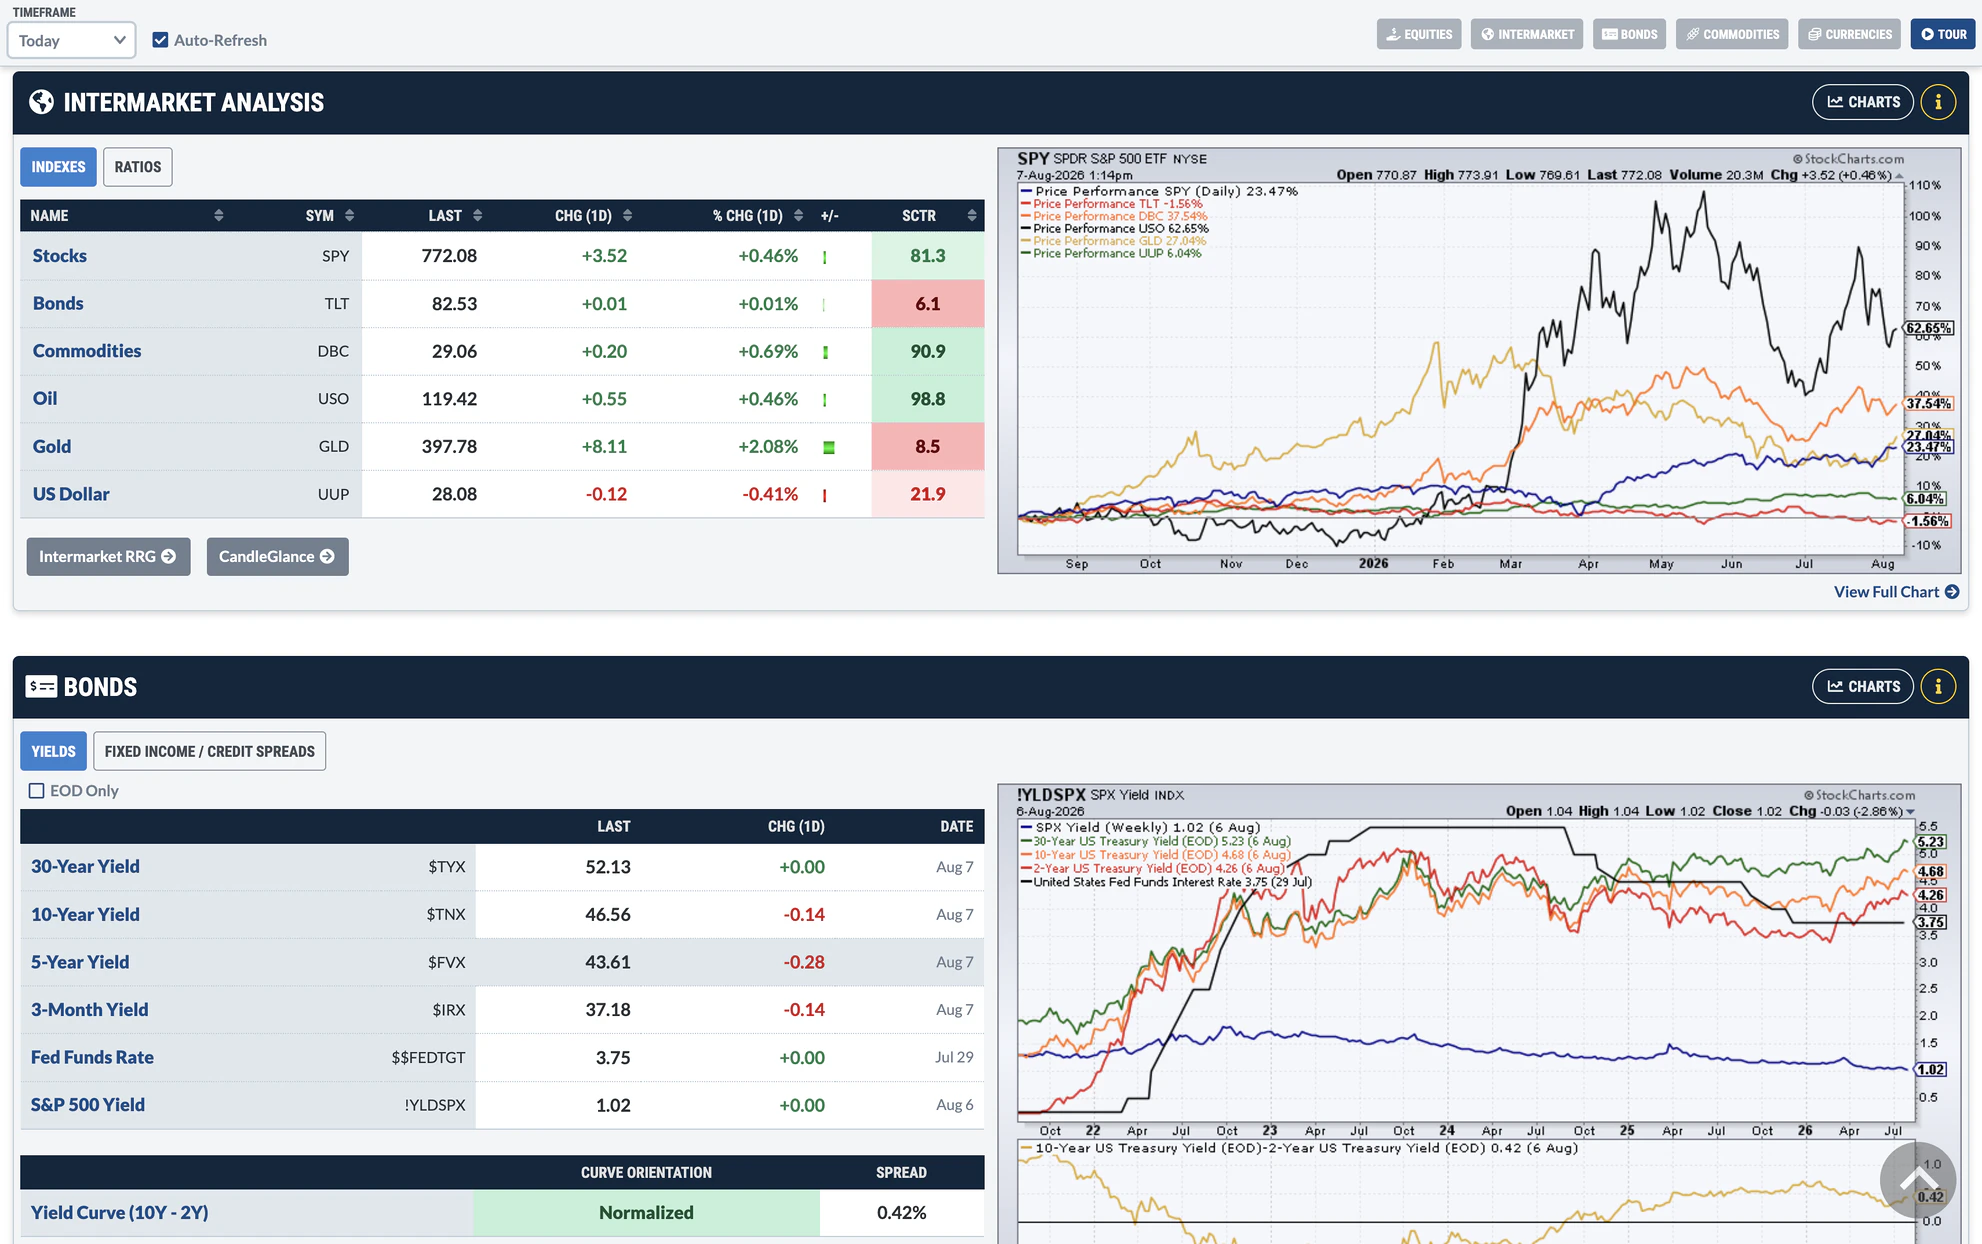Switch to the Ratios tab
This screenshot has height=1244, width=1982.
(x=138, y=167)
